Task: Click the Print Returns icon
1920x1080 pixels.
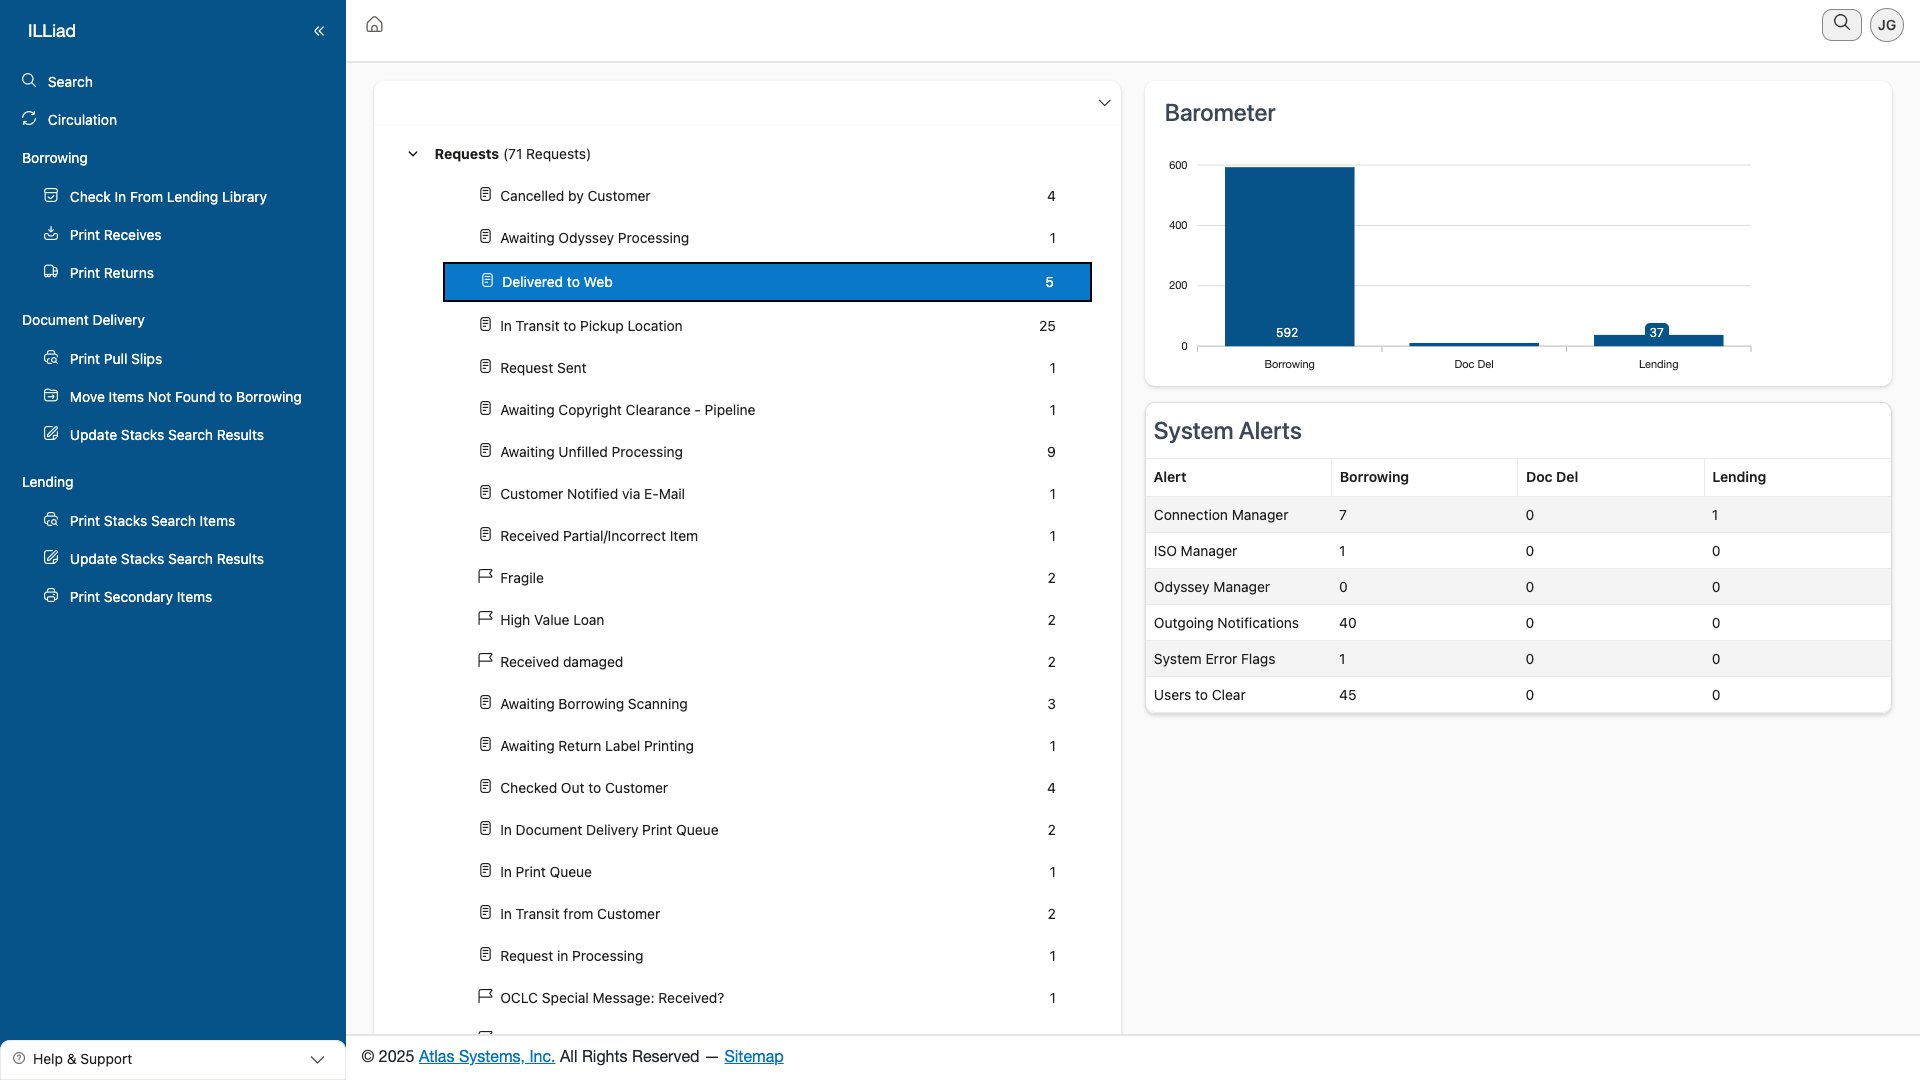Action: pos(51,272)
